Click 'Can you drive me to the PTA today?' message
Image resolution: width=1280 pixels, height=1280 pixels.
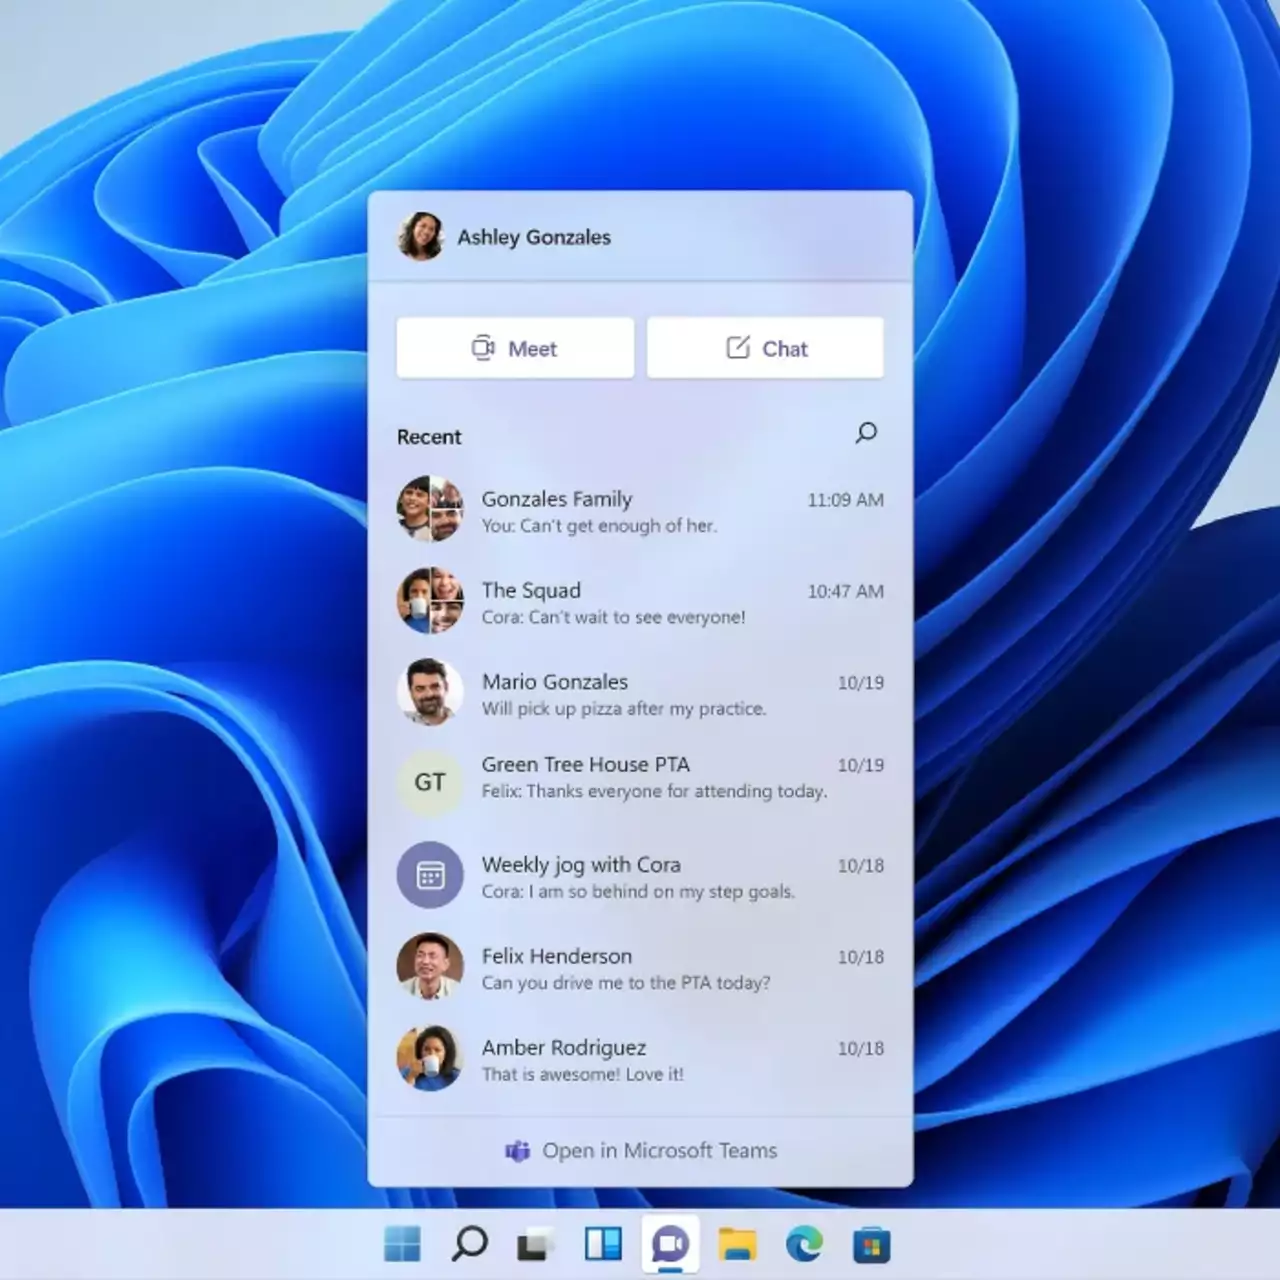(626, 983)
